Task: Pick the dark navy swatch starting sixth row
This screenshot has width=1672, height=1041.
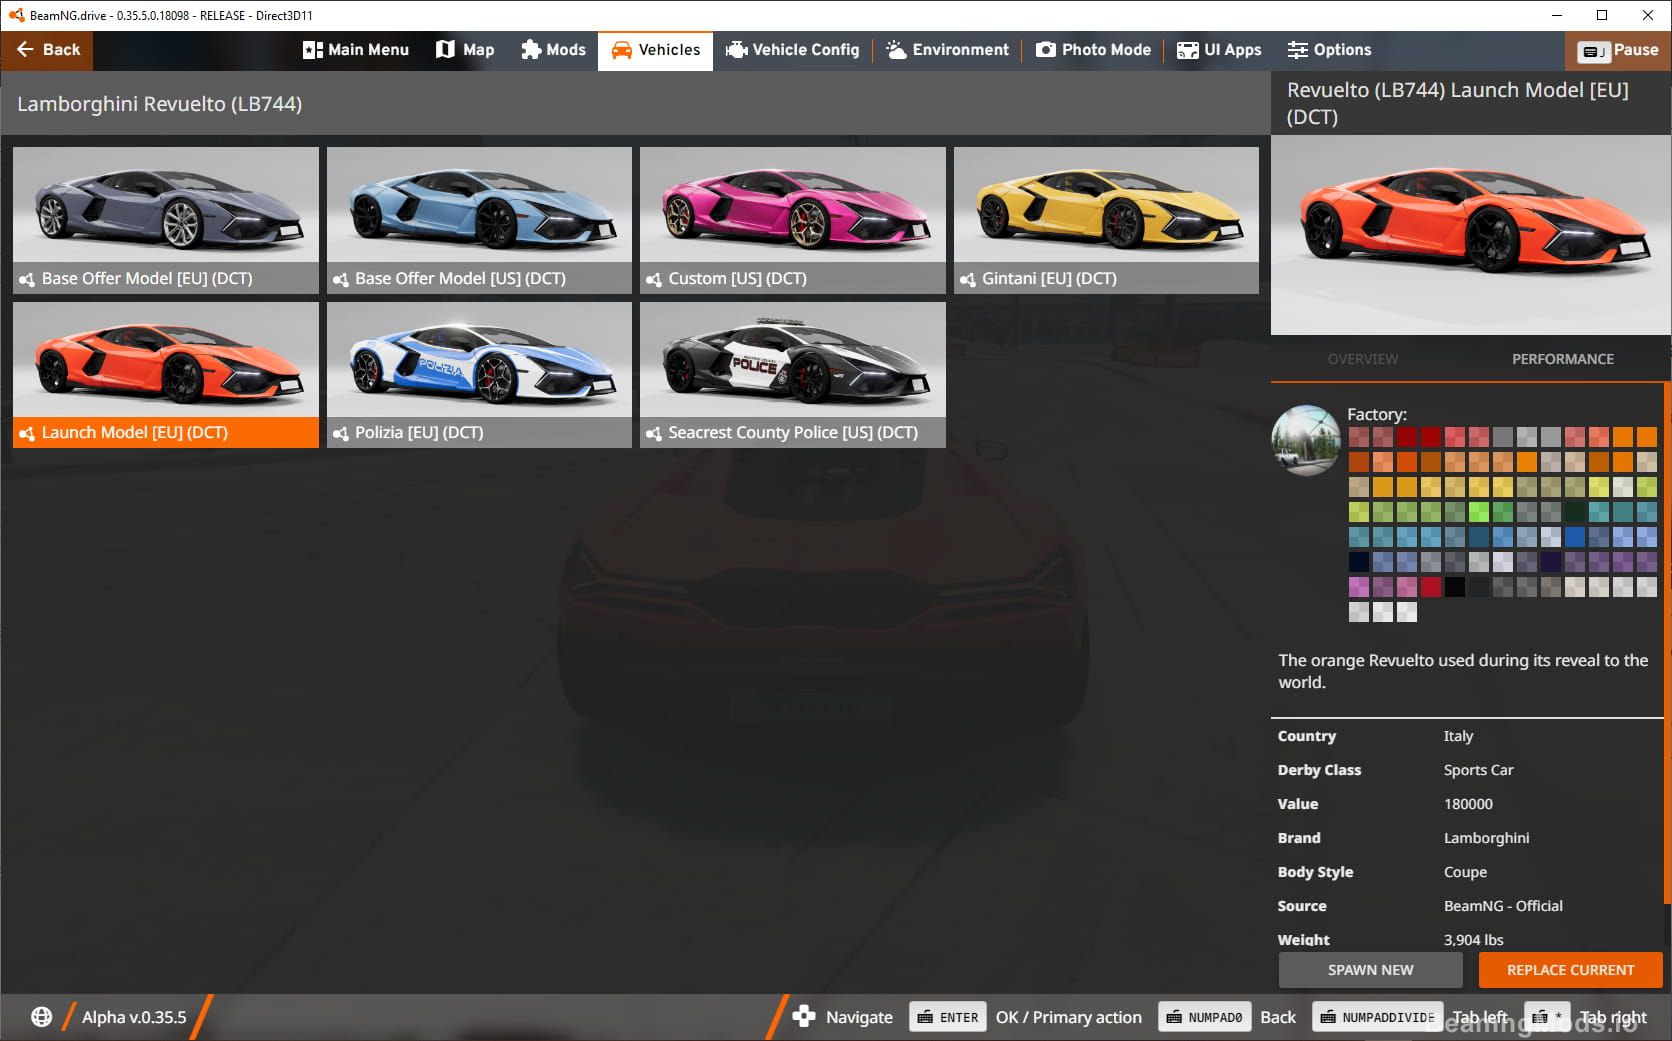Action: (x=1359, y=562)
